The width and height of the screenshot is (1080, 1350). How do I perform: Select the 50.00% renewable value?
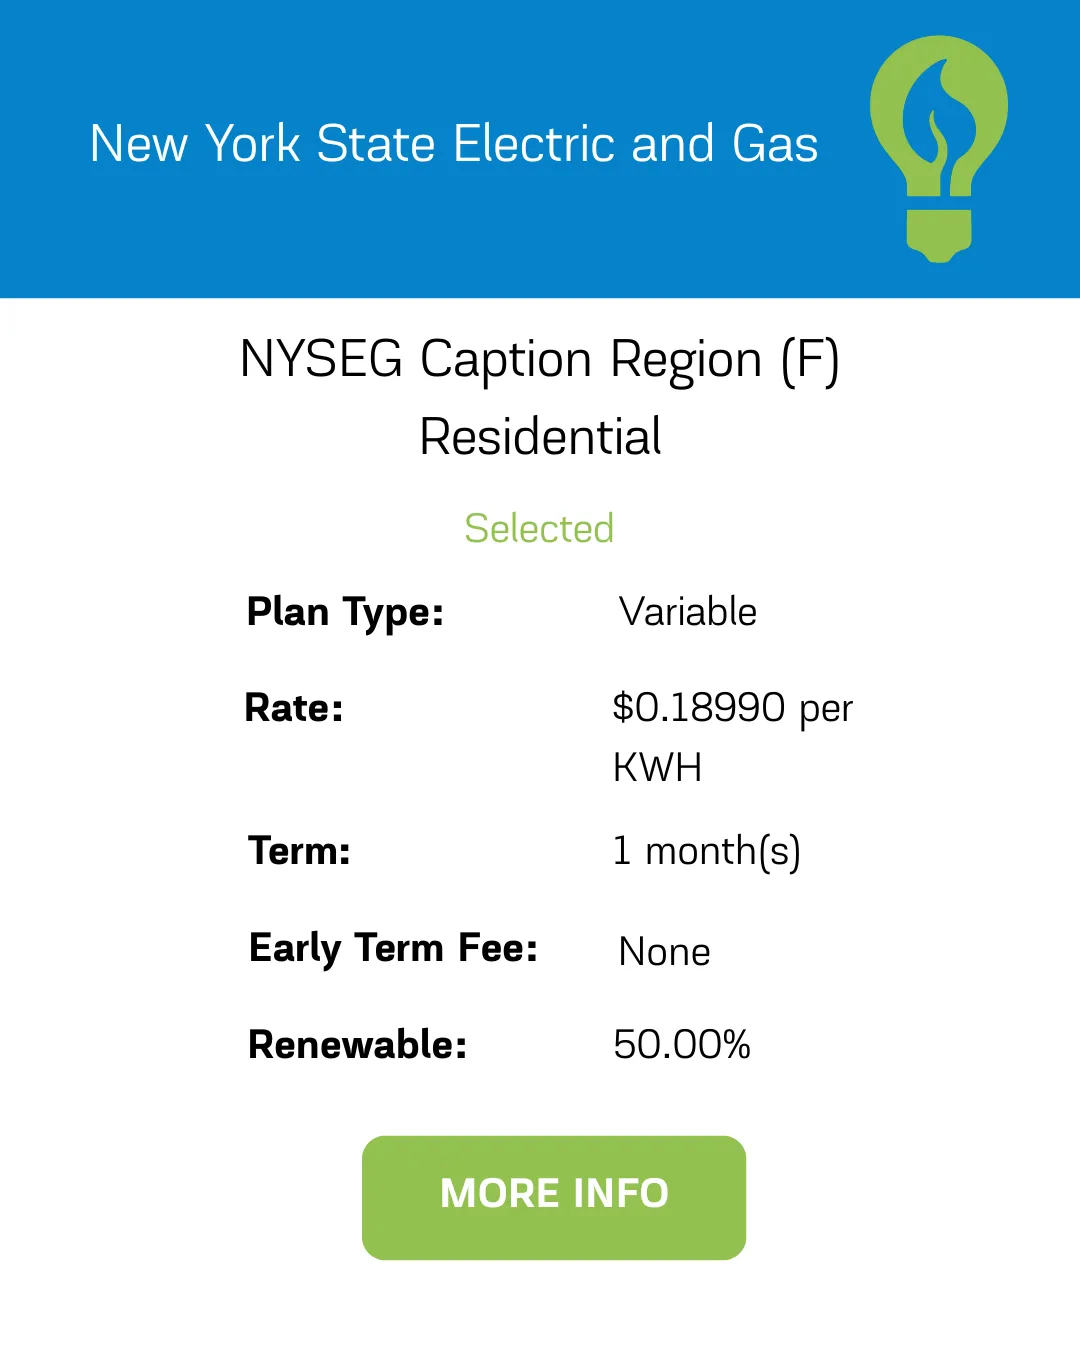682,1045
